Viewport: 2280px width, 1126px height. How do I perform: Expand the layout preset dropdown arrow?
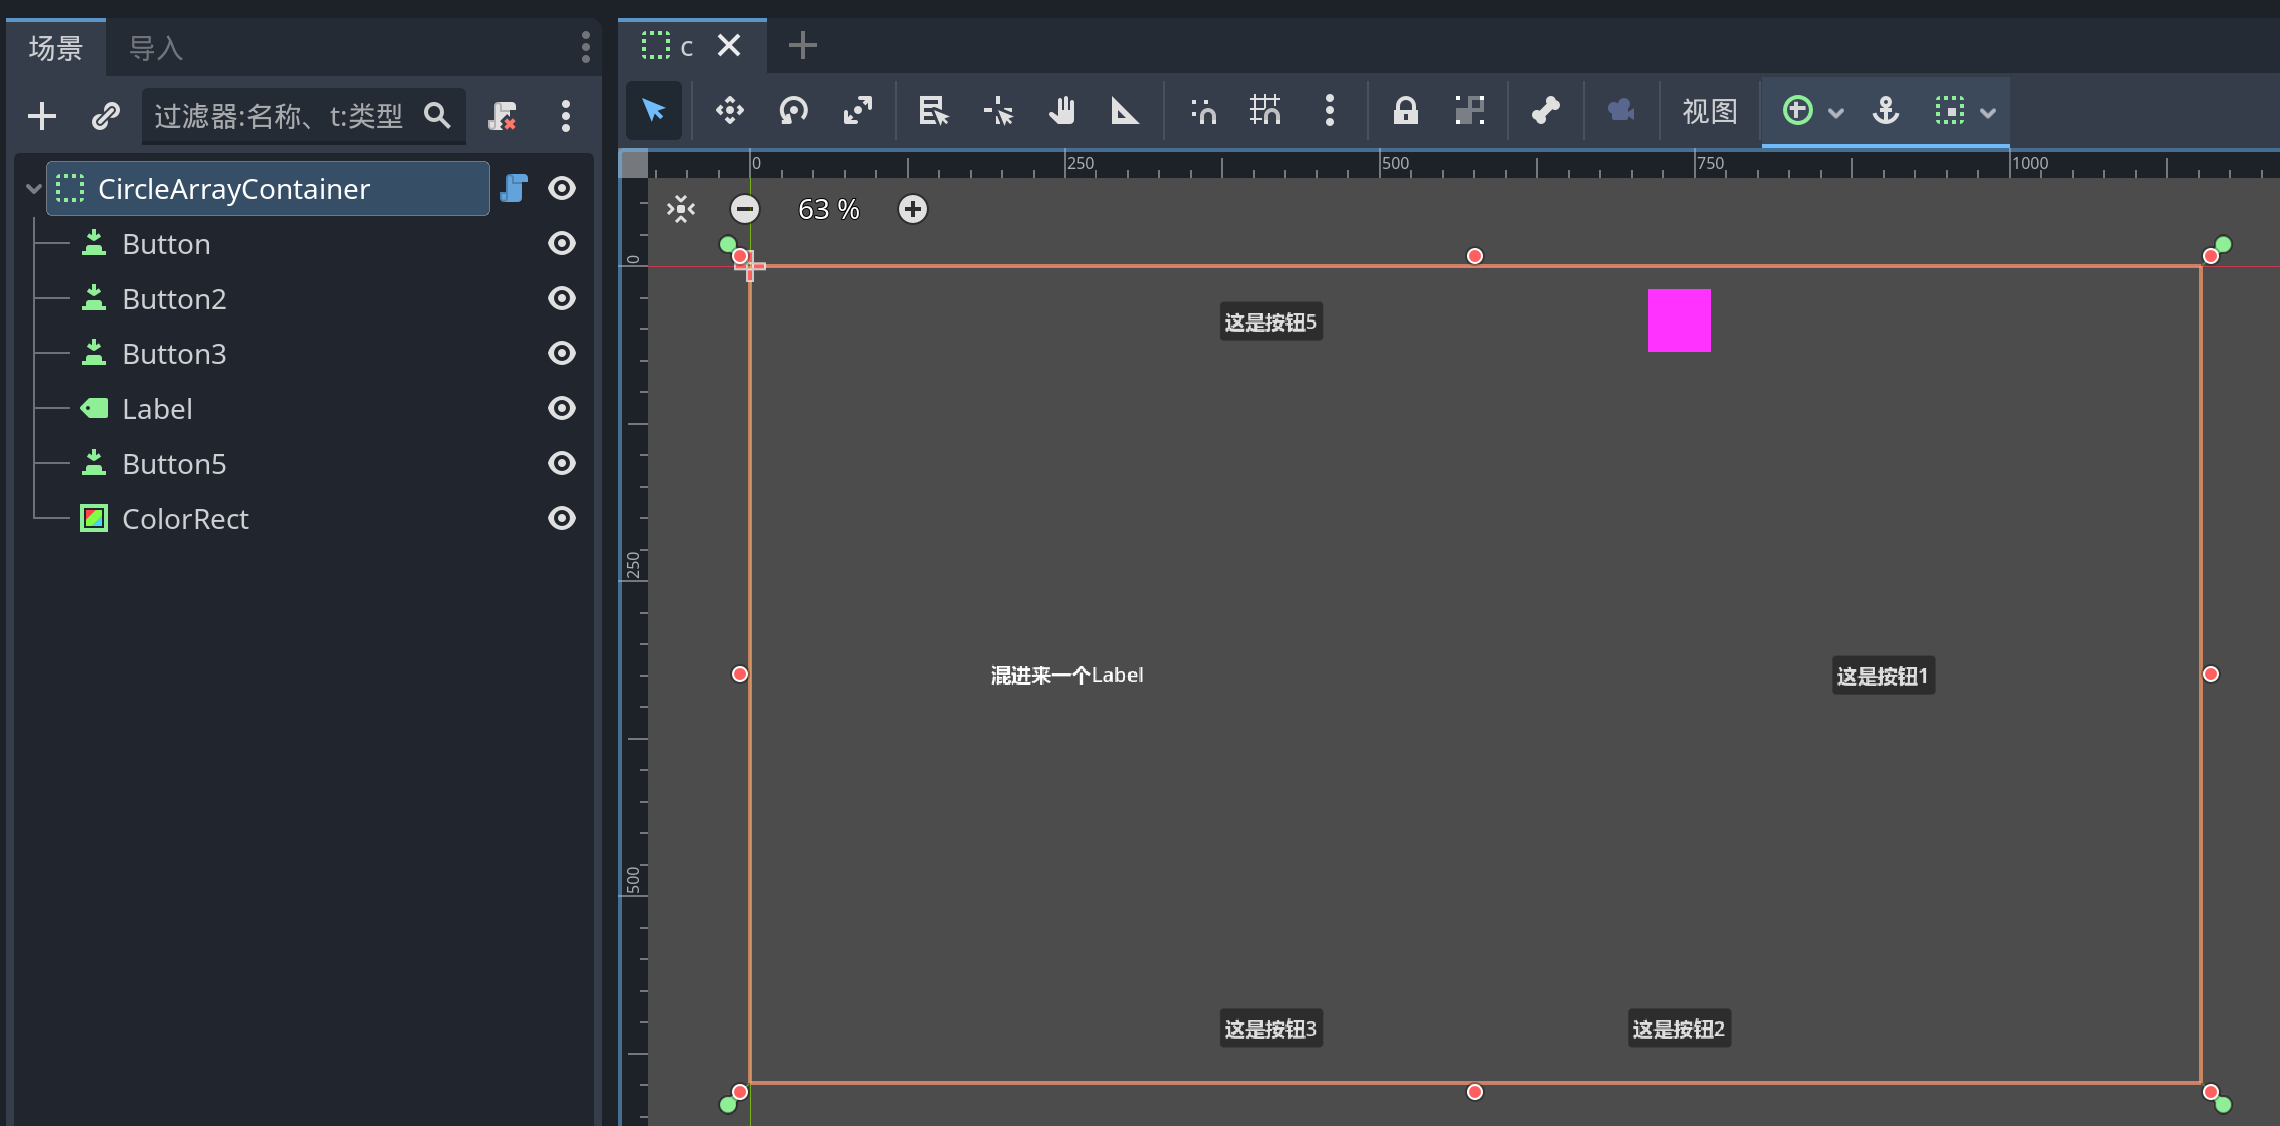(1988, 113)
